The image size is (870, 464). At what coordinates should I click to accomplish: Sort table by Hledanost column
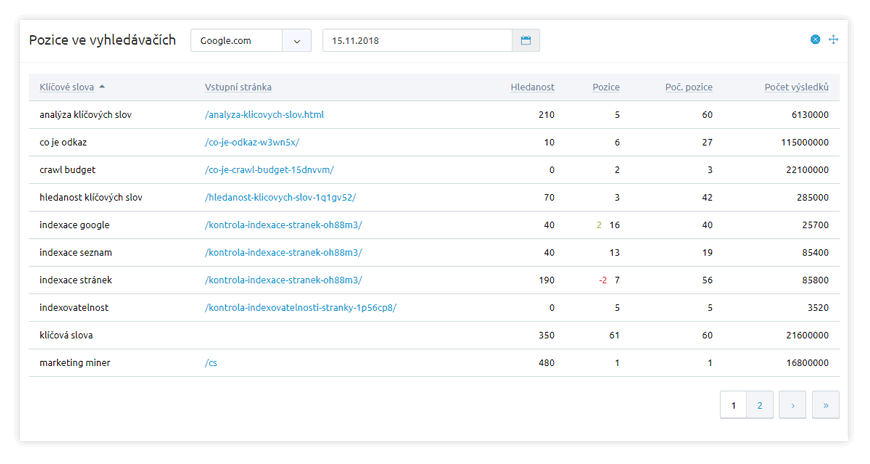tap(531, 87)
